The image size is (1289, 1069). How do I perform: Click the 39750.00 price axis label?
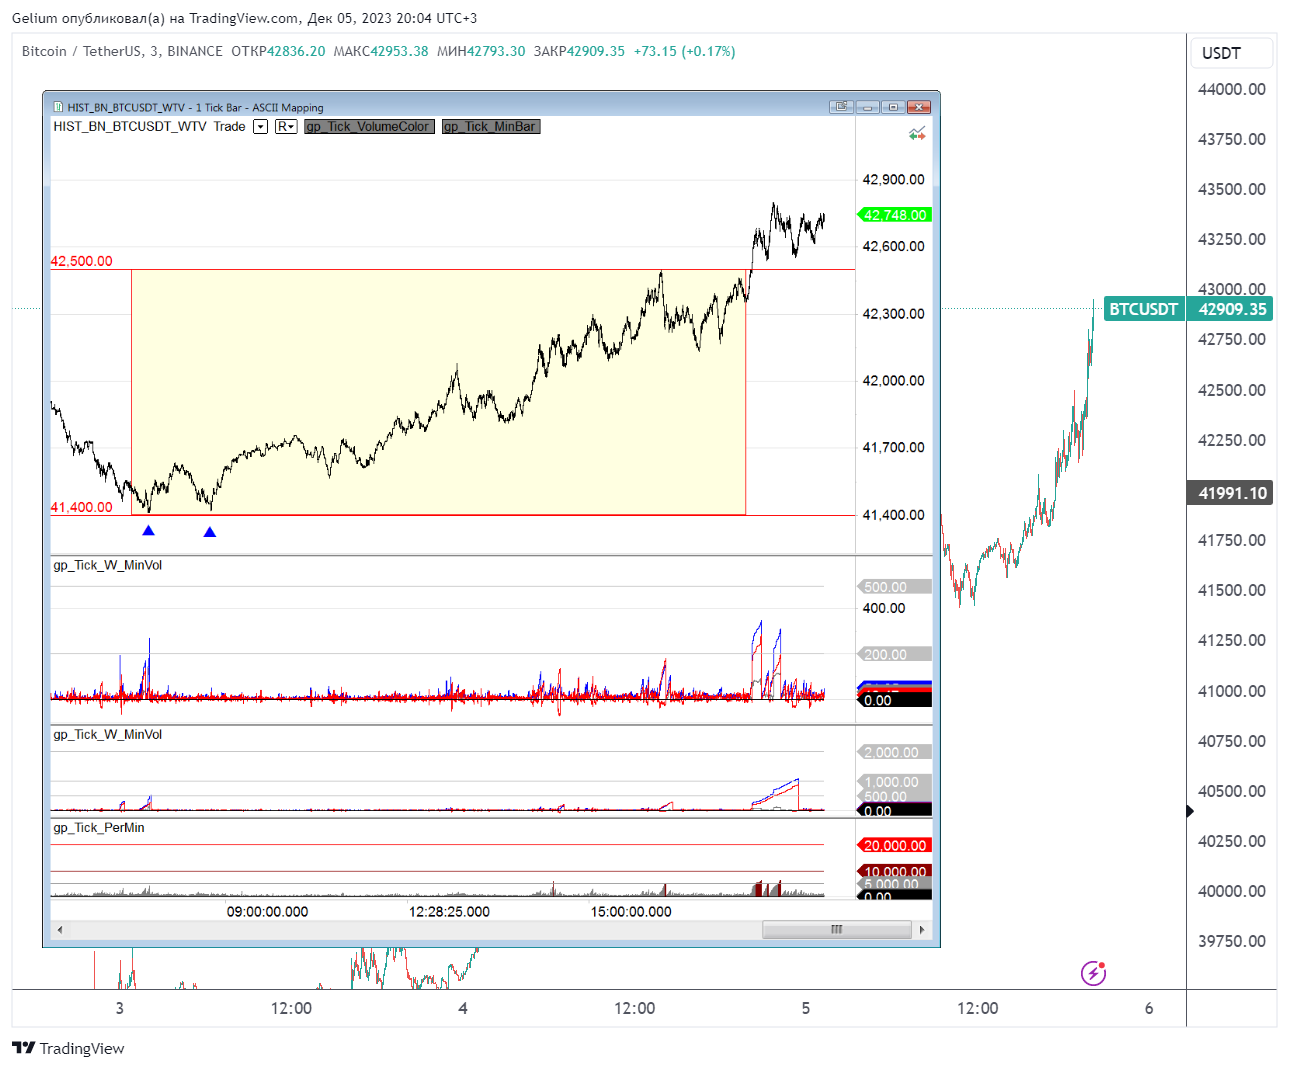pos(1231,941)
